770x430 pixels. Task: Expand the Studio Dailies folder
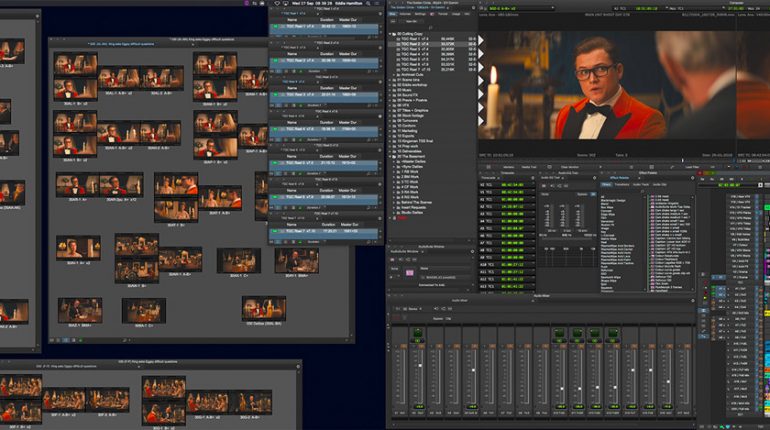tap(394, 213)
